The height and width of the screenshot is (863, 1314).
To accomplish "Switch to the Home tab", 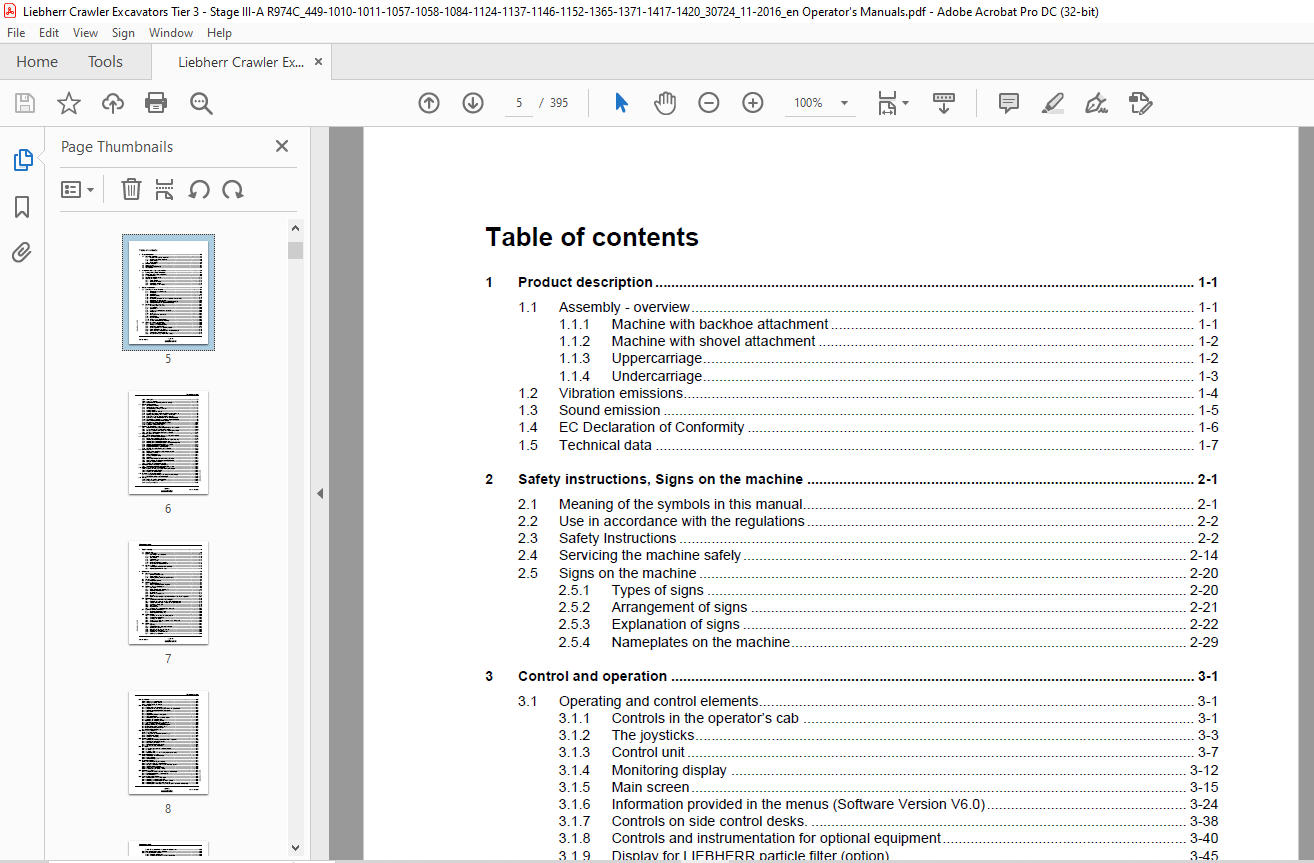I will click(x=37, y=62).
